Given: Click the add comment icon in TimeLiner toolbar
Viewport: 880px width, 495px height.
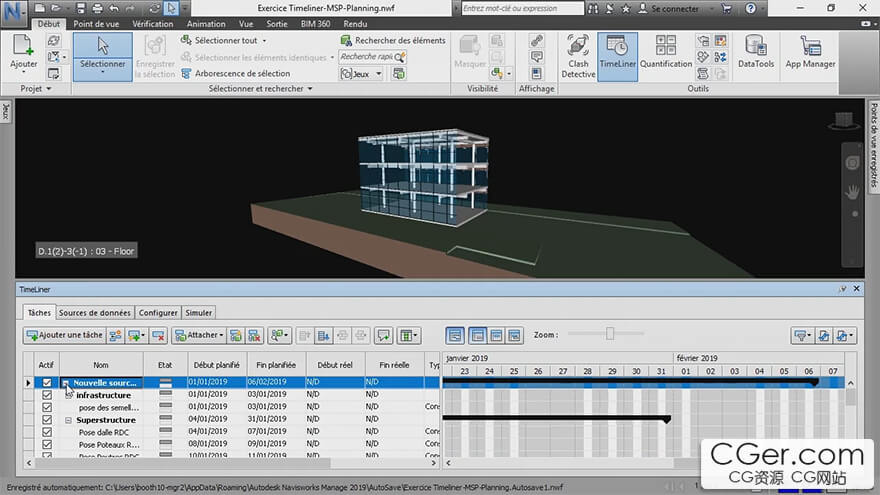Looking at the screenshot, I should [384, 336].
